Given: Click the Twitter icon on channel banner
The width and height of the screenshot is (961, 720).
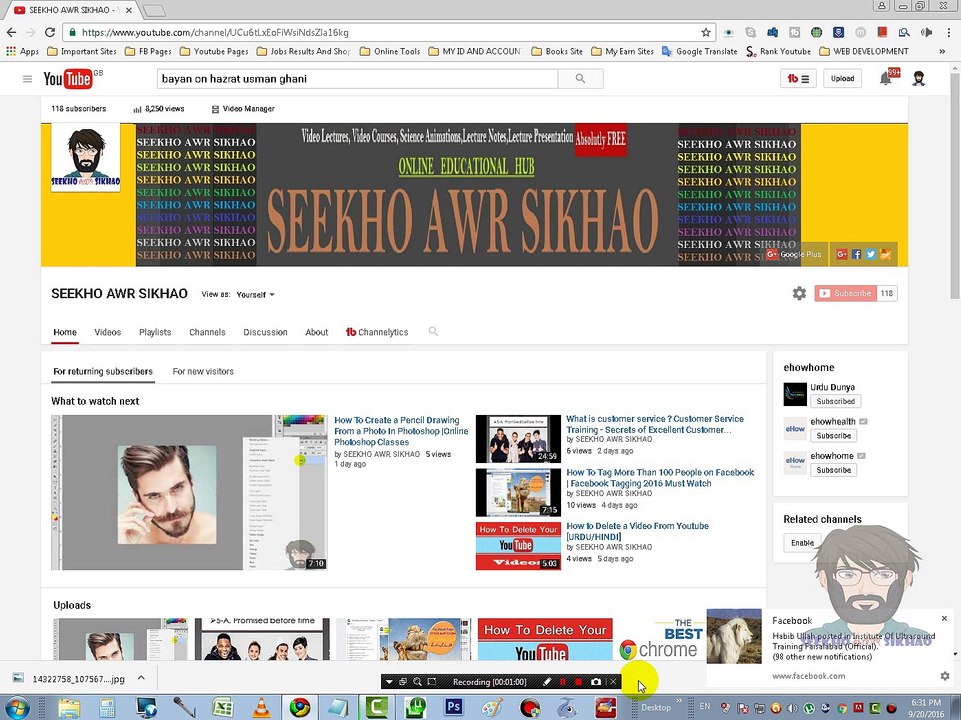Looking at the screenshot, I should pyautogui.click(x=870, y=254).
